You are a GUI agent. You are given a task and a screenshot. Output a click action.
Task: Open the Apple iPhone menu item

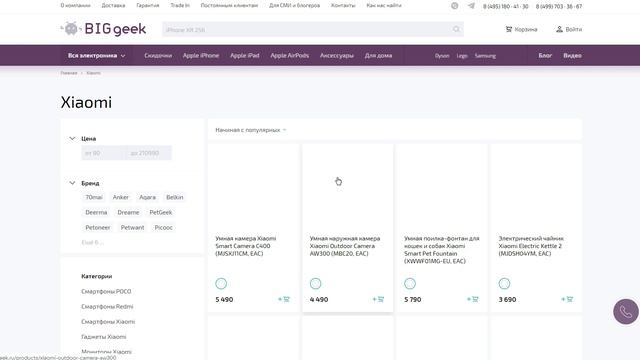coord(201,56)
